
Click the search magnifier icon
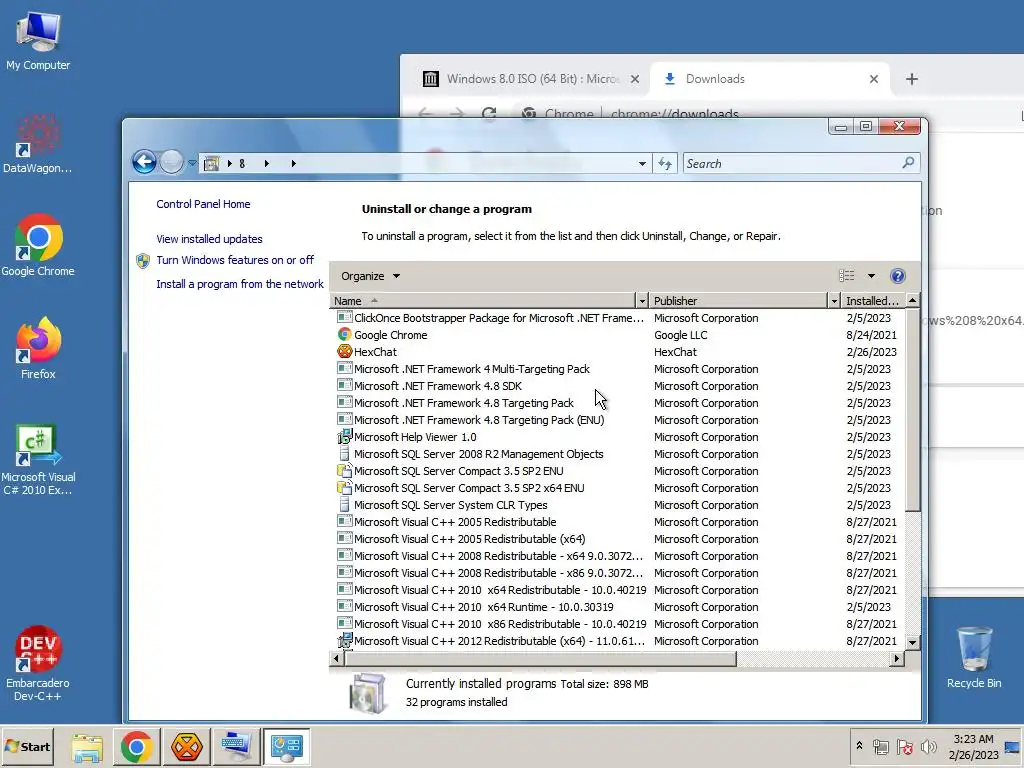[908, 163]
